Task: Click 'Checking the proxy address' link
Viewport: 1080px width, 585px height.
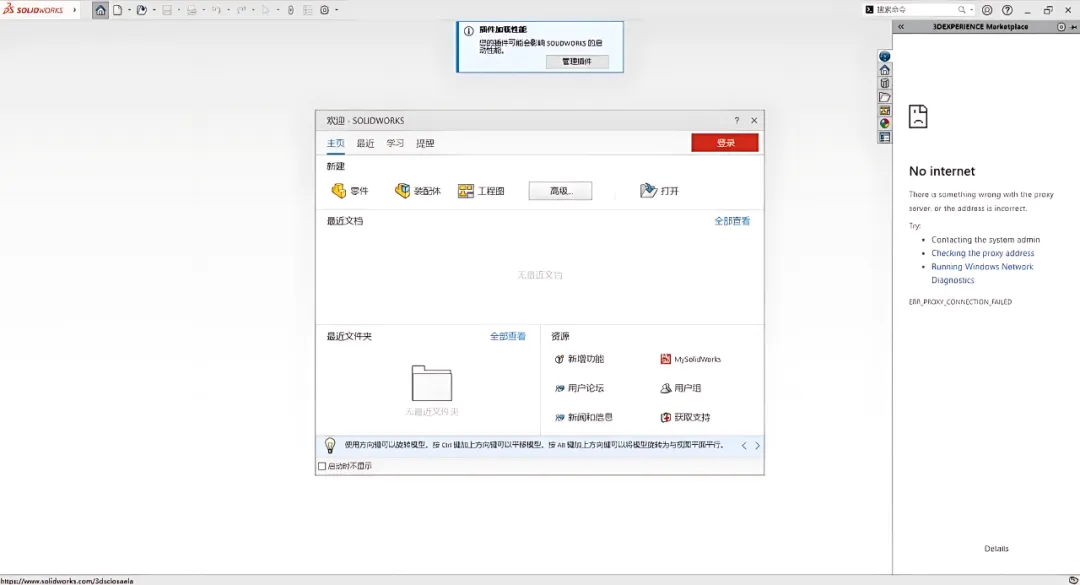Action: point(983,253)
